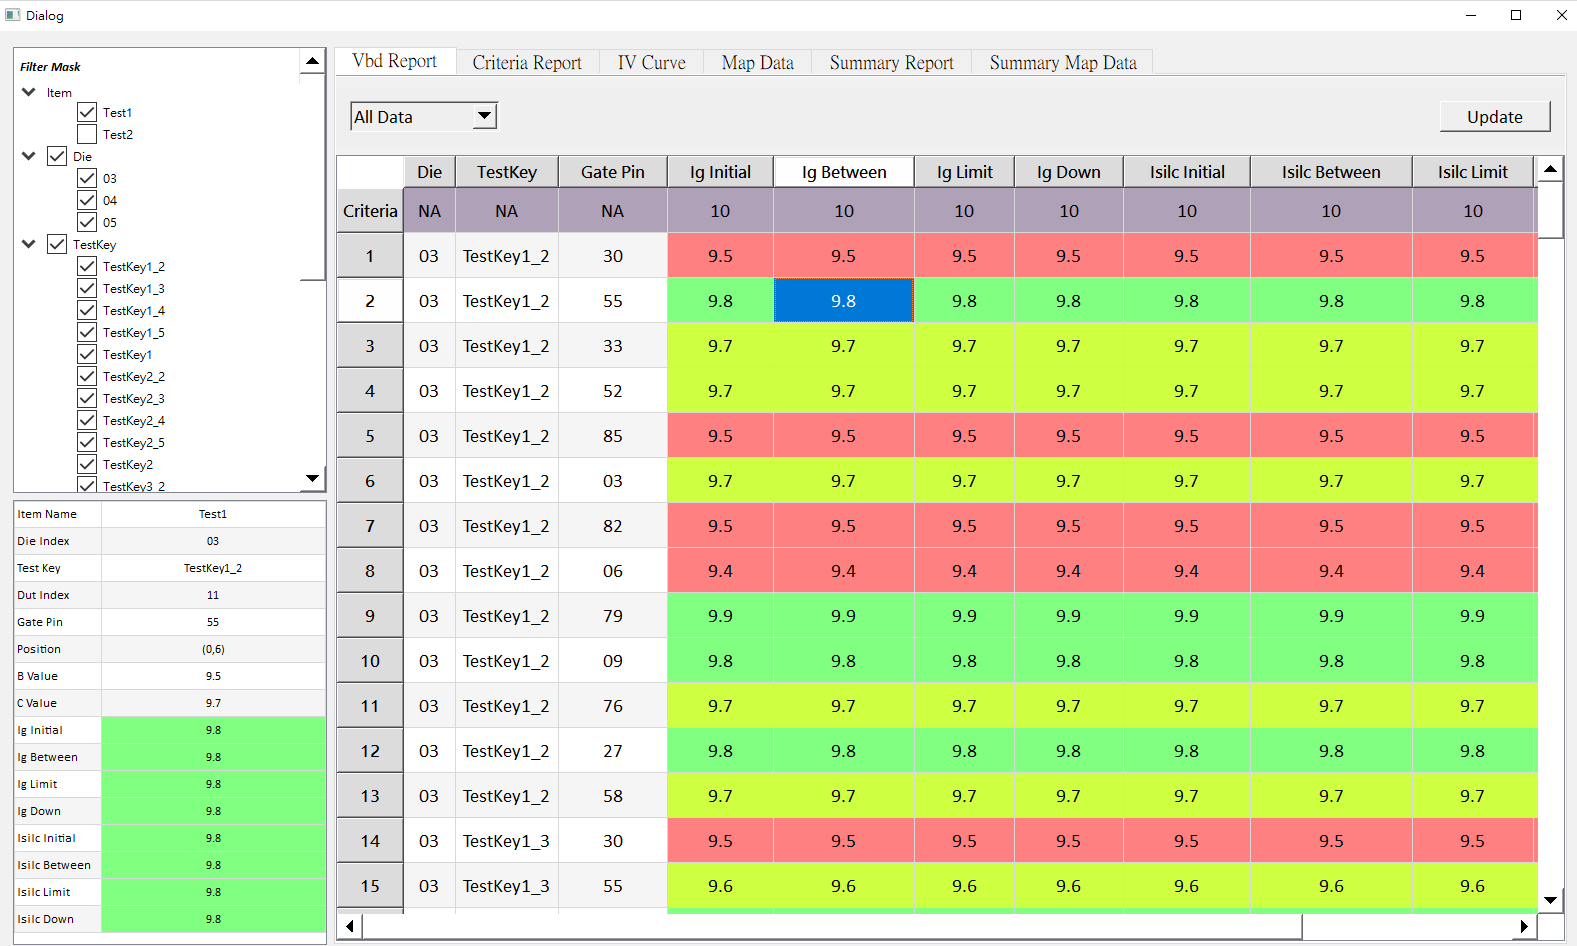Toggle TestKey2_3 filter checkbox
Screen dimensions: 1577x946
pyautogui.click(x=87, y=398)
